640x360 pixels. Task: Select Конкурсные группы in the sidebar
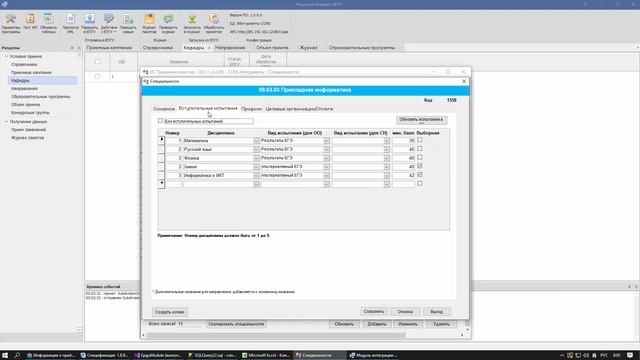pyautogui.click(x=30, y=113)
